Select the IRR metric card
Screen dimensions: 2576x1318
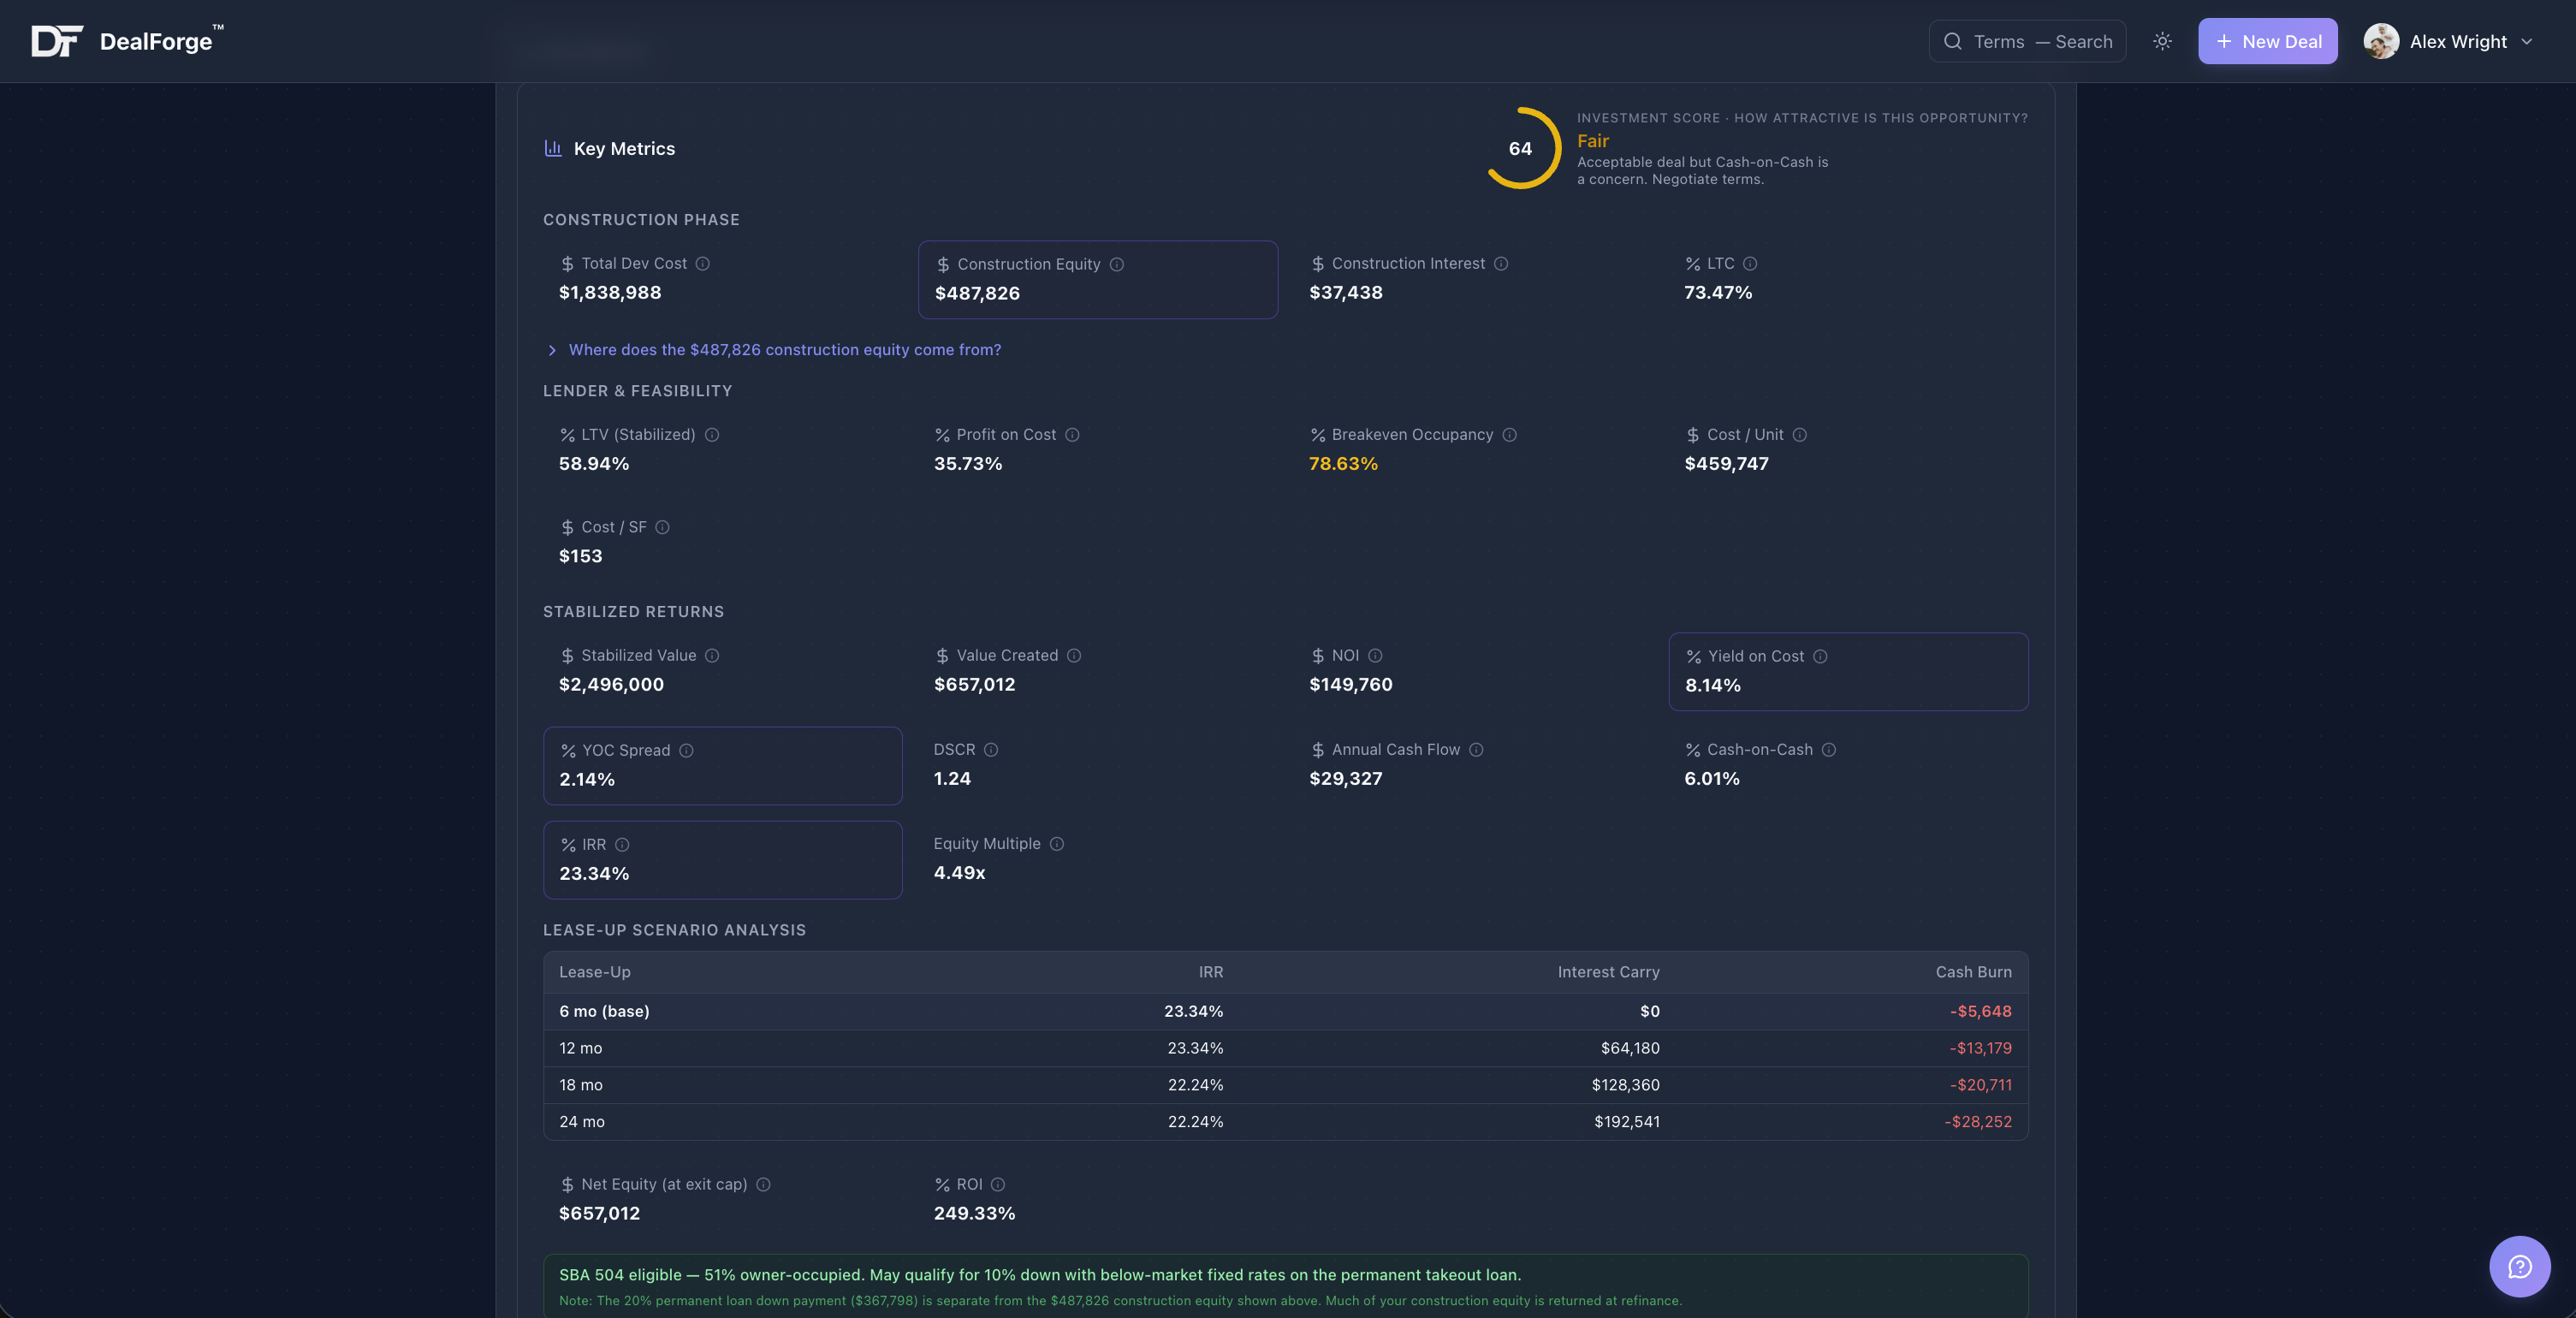722,859
